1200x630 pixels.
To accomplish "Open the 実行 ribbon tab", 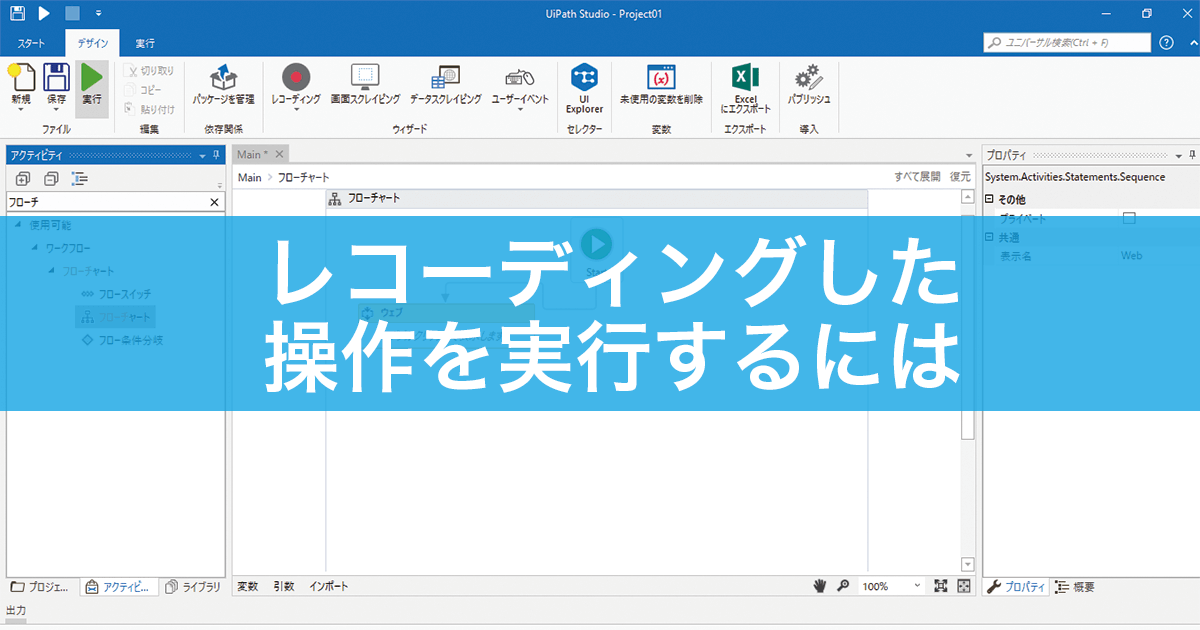I will pos(145,44).
